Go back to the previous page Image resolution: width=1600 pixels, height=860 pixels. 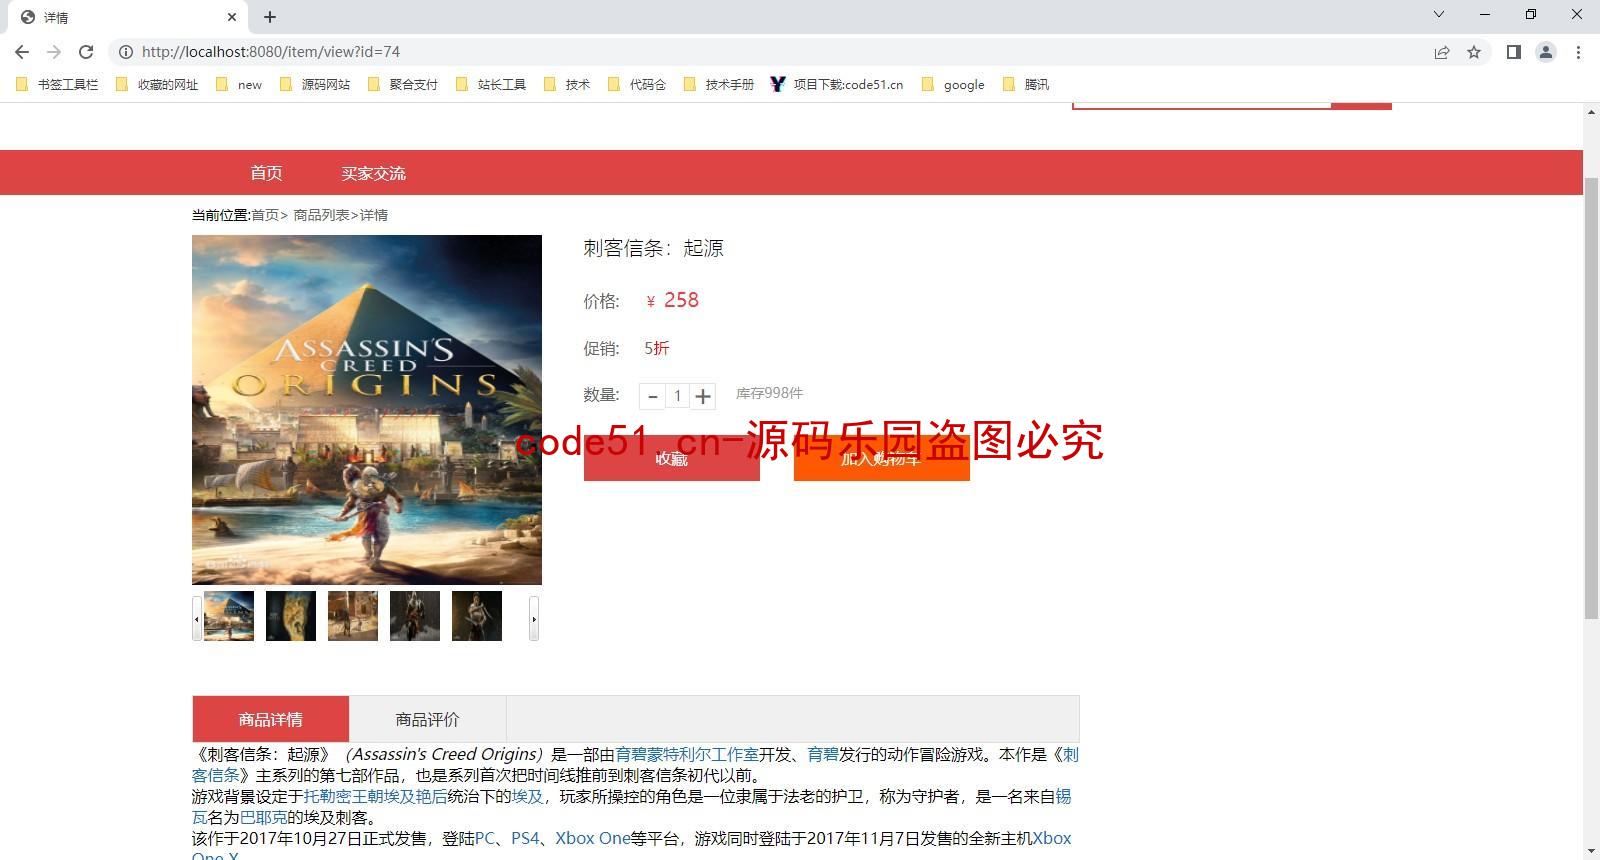pyautogui.click(x=22, y=52)
